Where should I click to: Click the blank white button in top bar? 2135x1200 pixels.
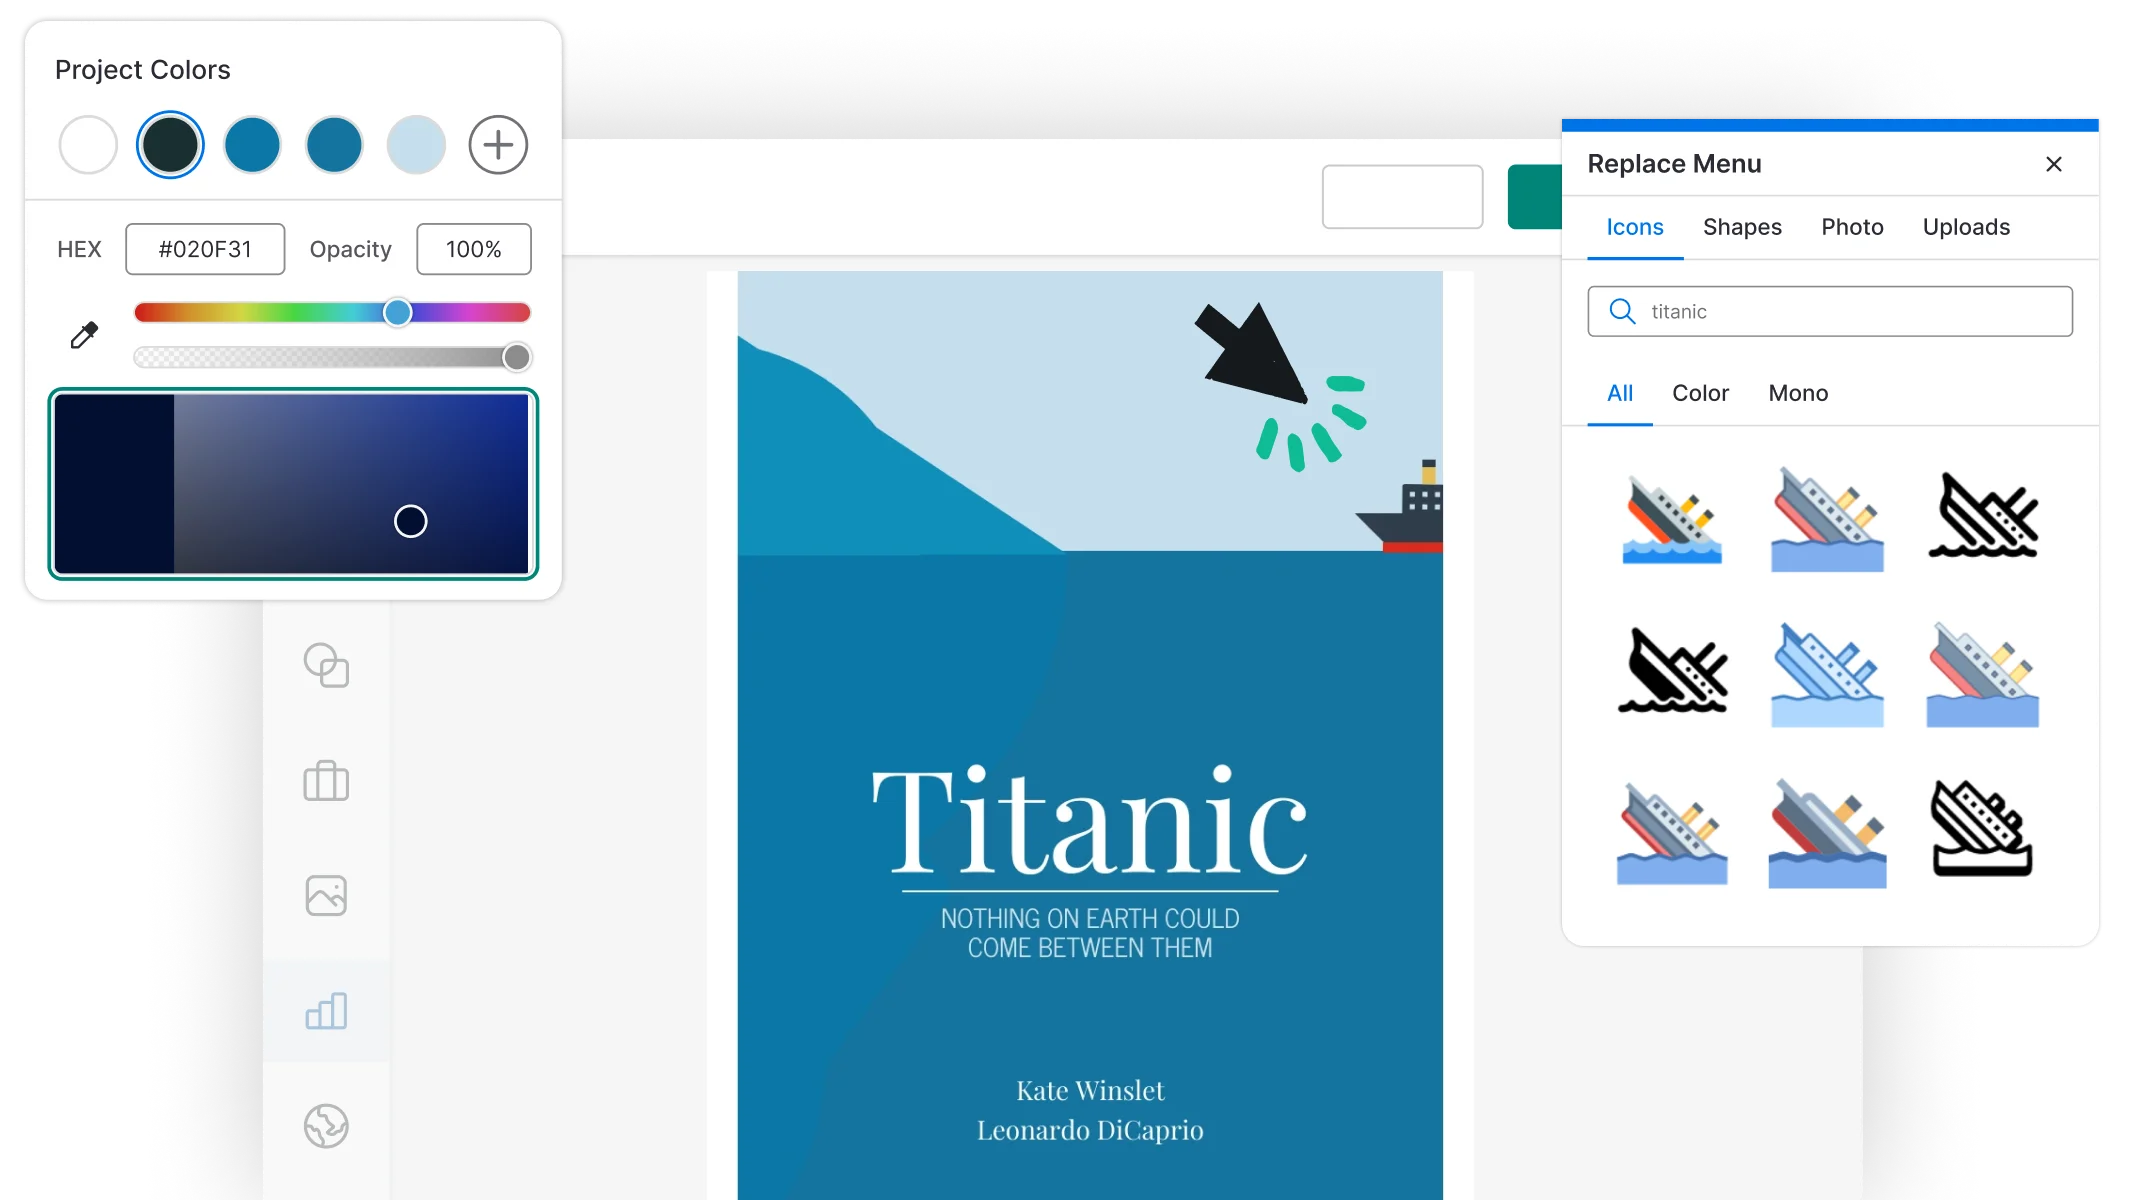pos(1402,197)
